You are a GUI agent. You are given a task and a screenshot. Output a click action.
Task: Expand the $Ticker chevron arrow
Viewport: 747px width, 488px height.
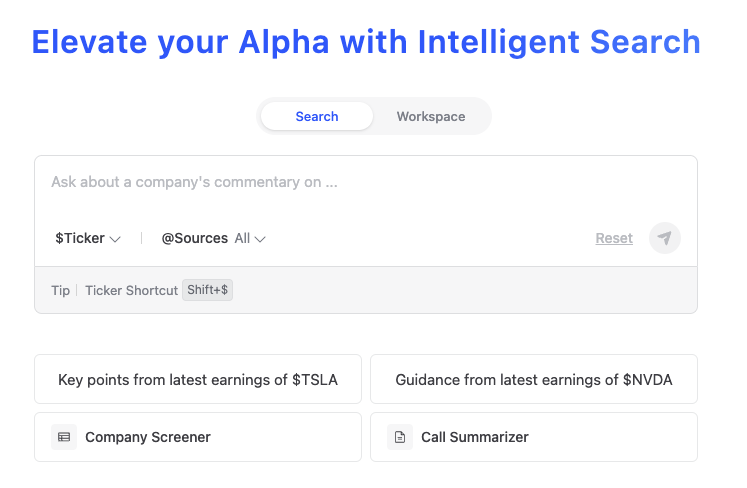115,239
